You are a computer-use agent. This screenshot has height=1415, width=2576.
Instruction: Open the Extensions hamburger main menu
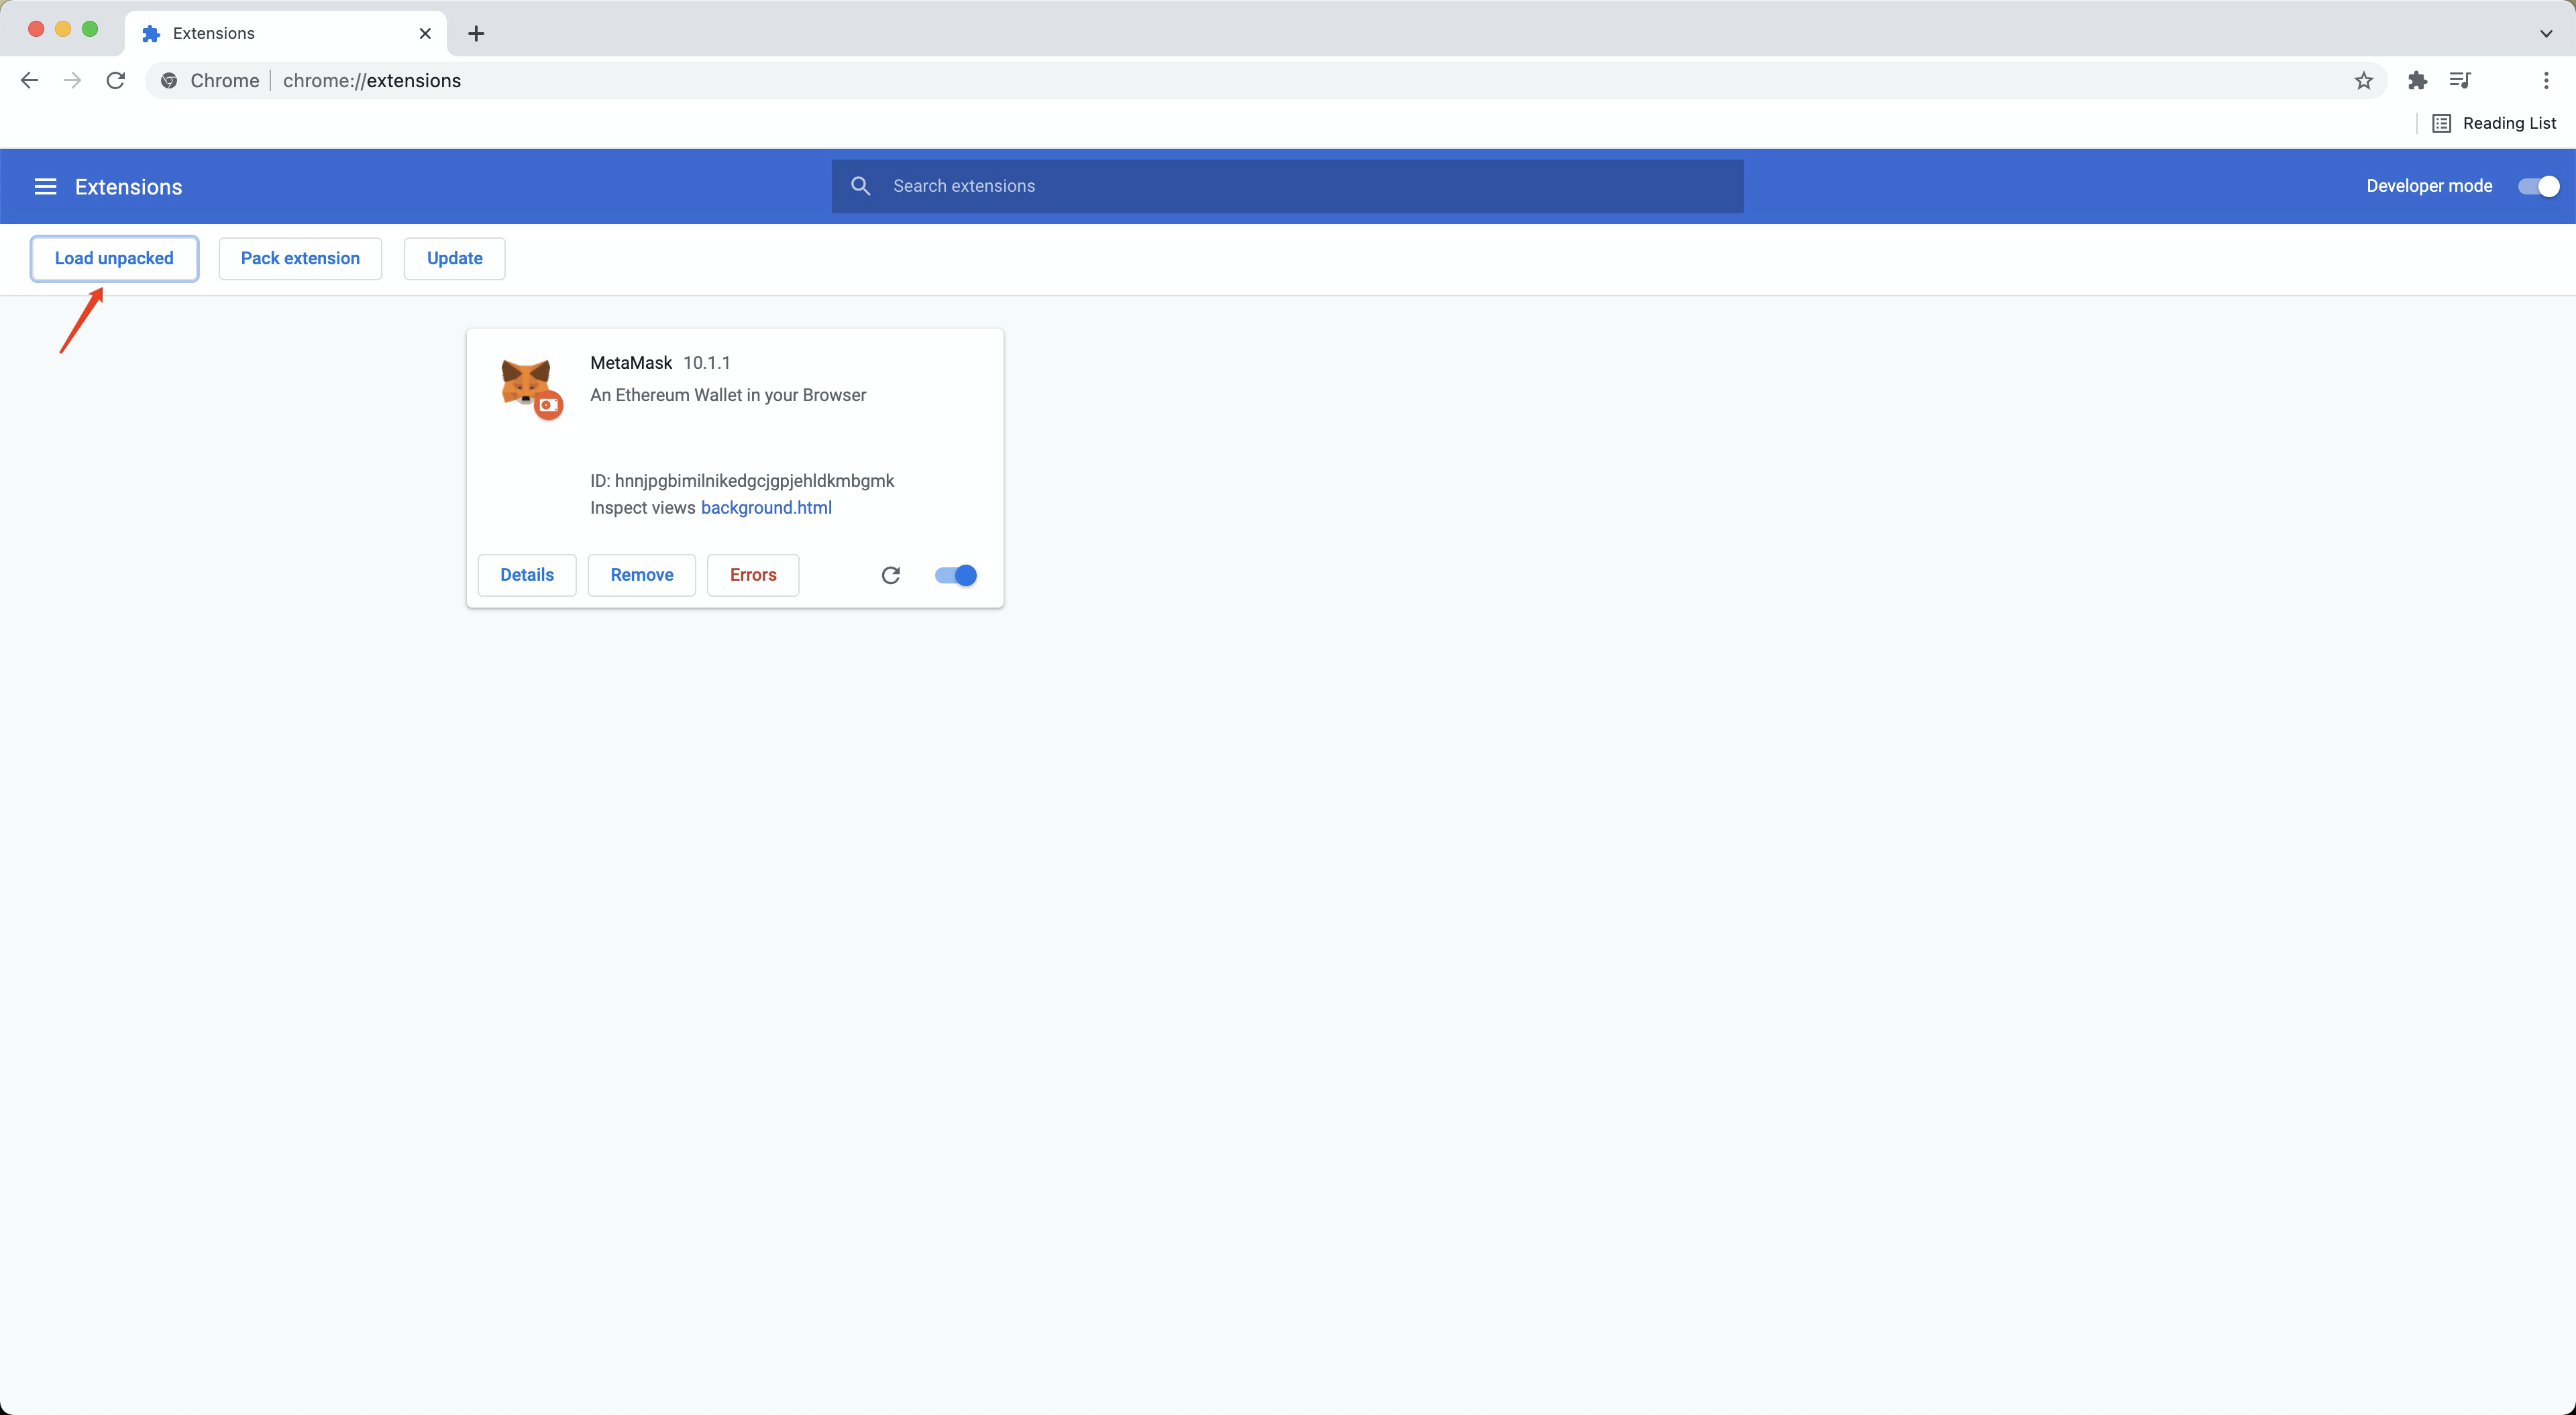pos(45,187)
